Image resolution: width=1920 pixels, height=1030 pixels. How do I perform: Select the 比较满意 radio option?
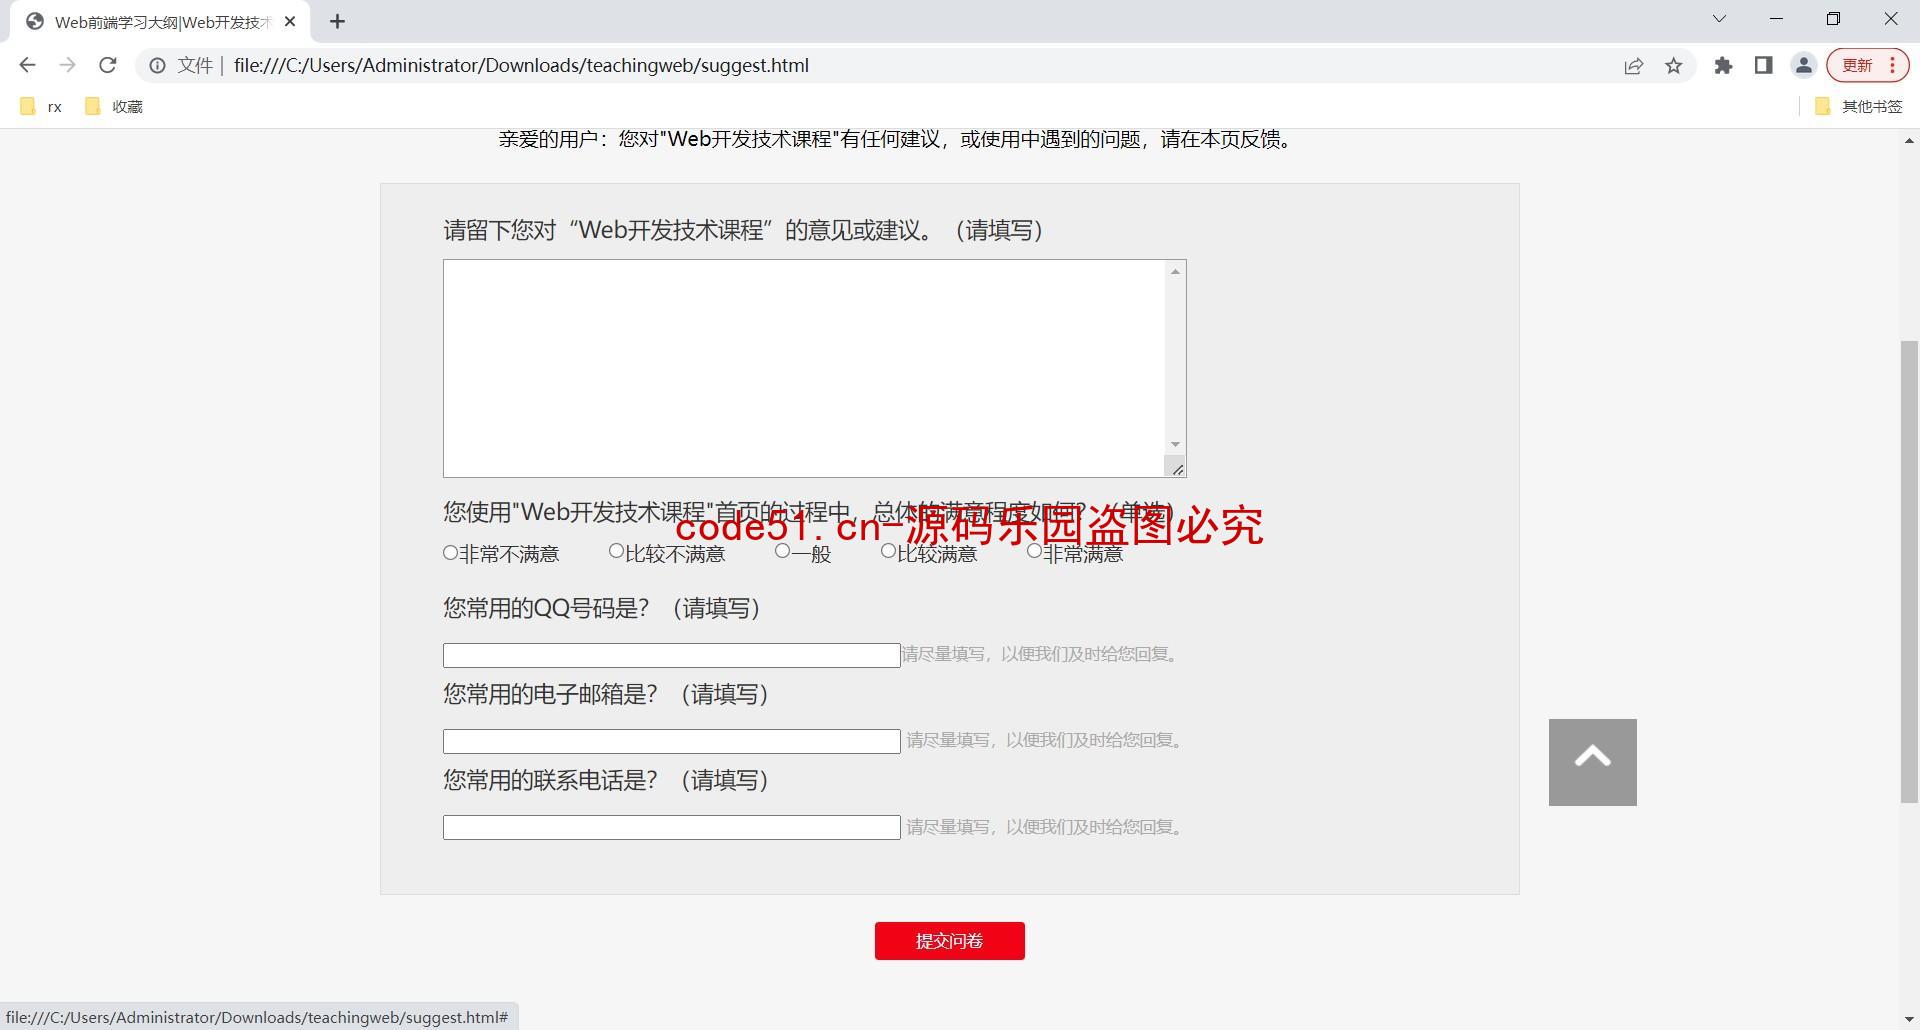(x=888, y=551)
